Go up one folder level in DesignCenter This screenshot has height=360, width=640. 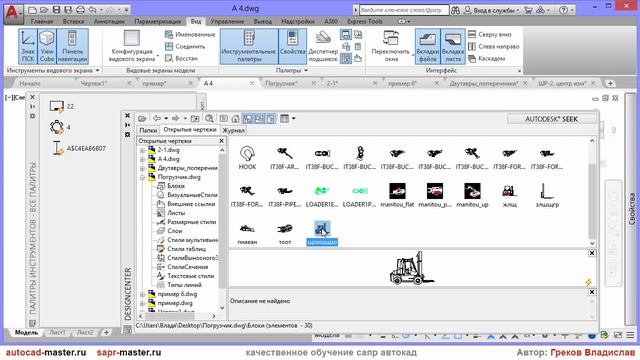click(x=195, y=119)
